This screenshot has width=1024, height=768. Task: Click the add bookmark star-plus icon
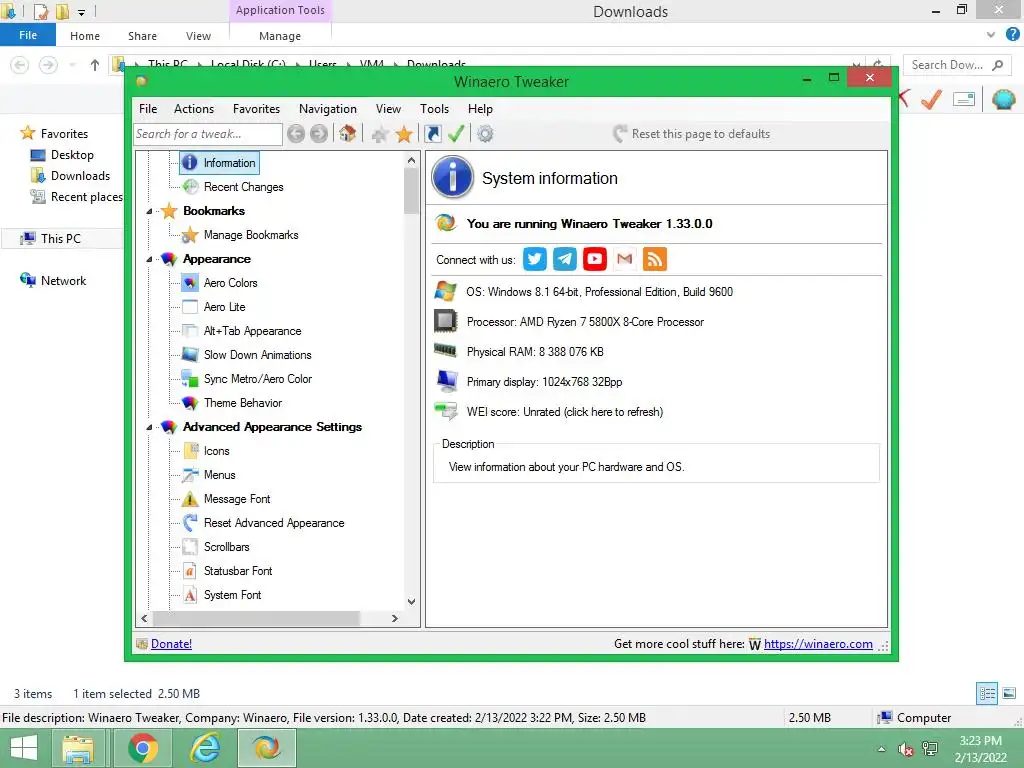coord(379,135)
